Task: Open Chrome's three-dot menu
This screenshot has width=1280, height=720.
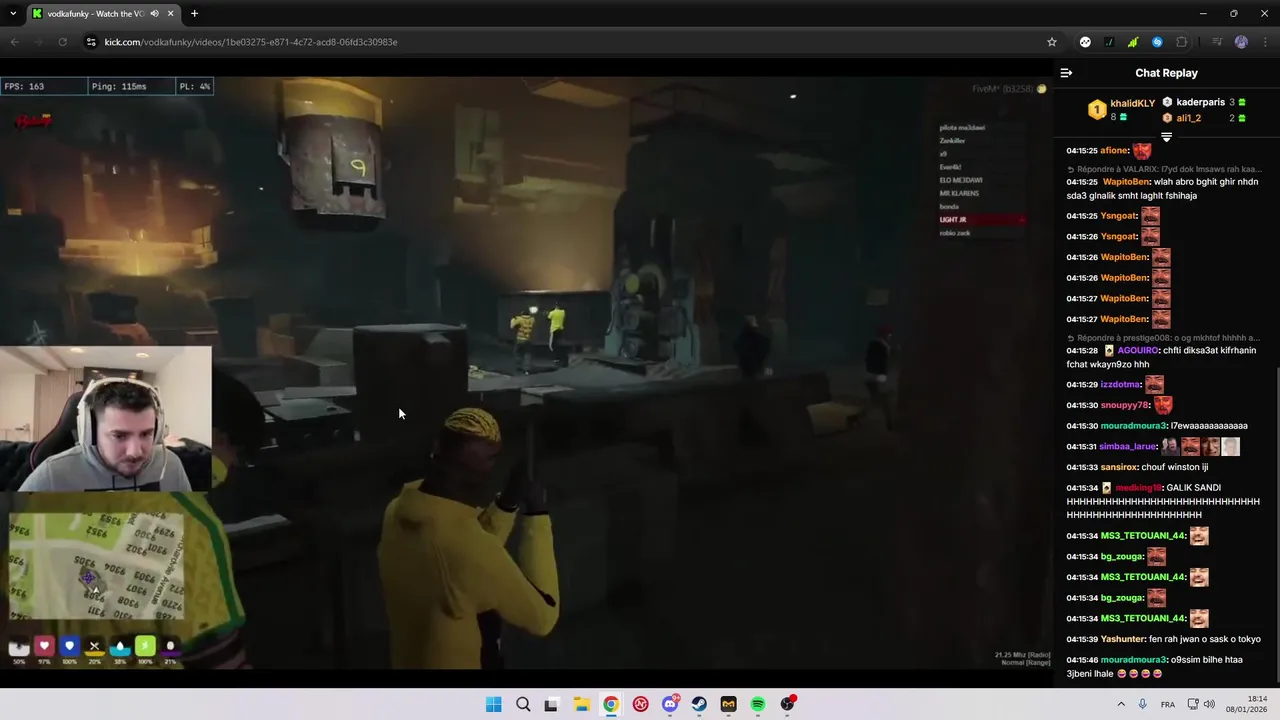Action: click(x=1265, y=42)
